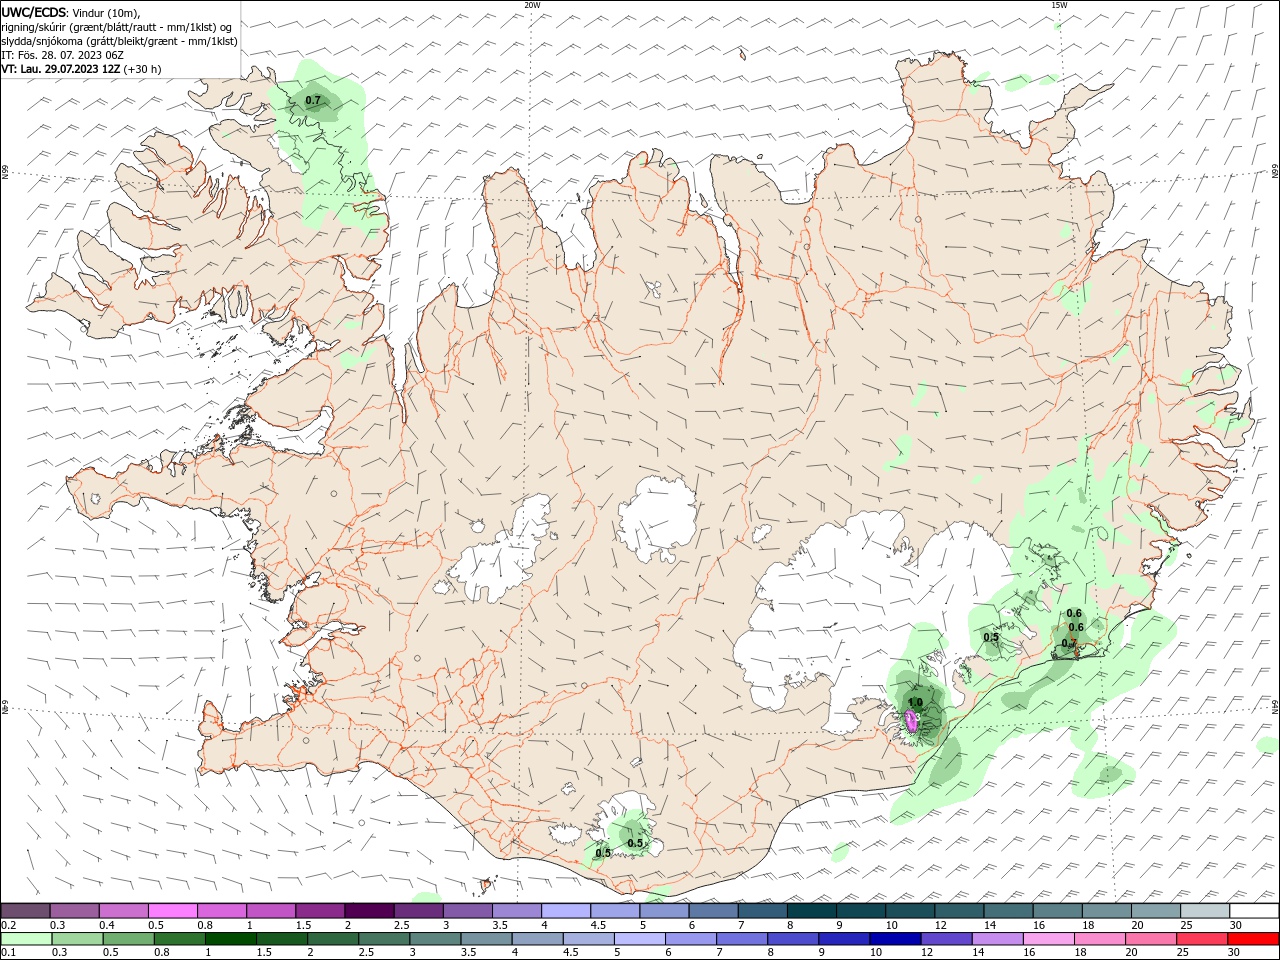Select the 0.7 value in the northwest rain patch
Viewport: 1280px width, 960px height.
click(313, 100)
